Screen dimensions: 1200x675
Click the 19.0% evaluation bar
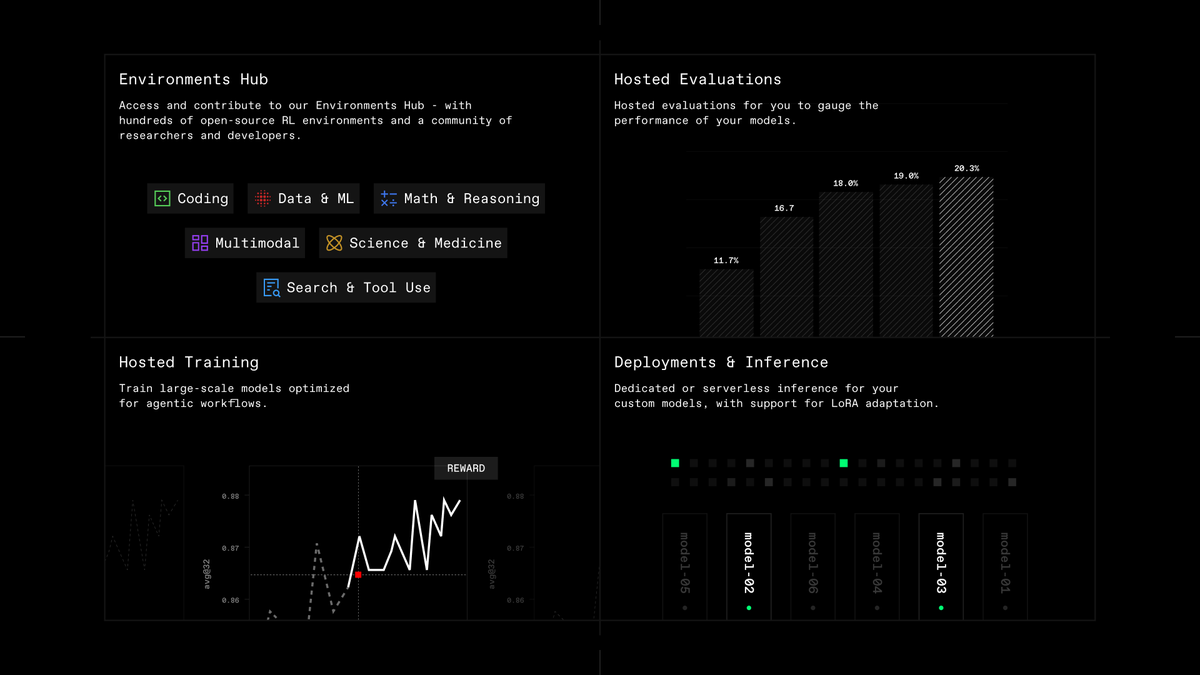pyautogui.click(x=906, y=261)
